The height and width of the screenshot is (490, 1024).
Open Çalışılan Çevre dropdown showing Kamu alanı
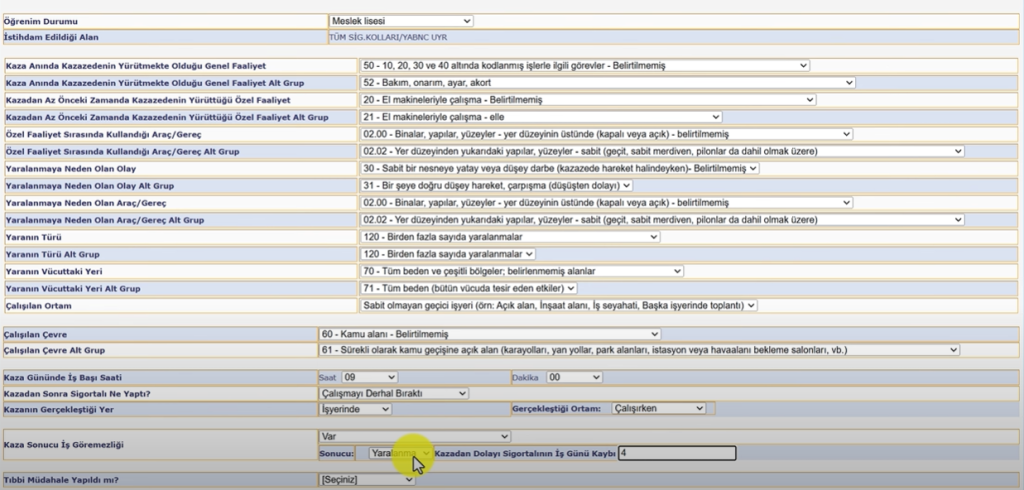click(x=490, y=334)
